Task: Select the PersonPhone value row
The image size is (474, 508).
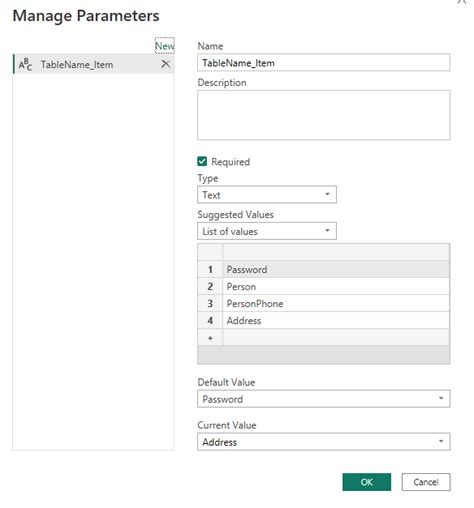Action: tap(336, 303)
